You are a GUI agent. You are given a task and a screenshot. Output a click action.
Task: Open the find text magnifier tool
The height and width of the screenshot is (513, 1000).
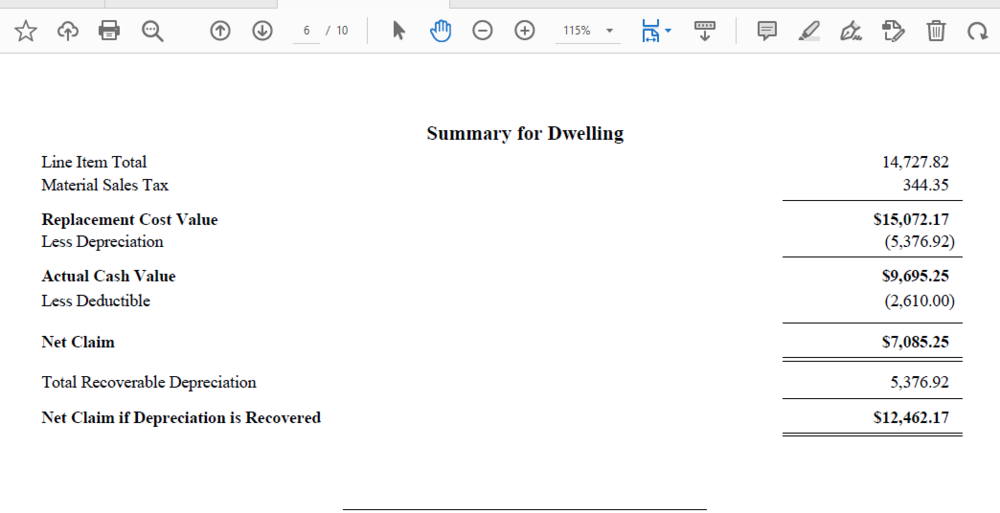pyautogui.click(x=152, y=31)
